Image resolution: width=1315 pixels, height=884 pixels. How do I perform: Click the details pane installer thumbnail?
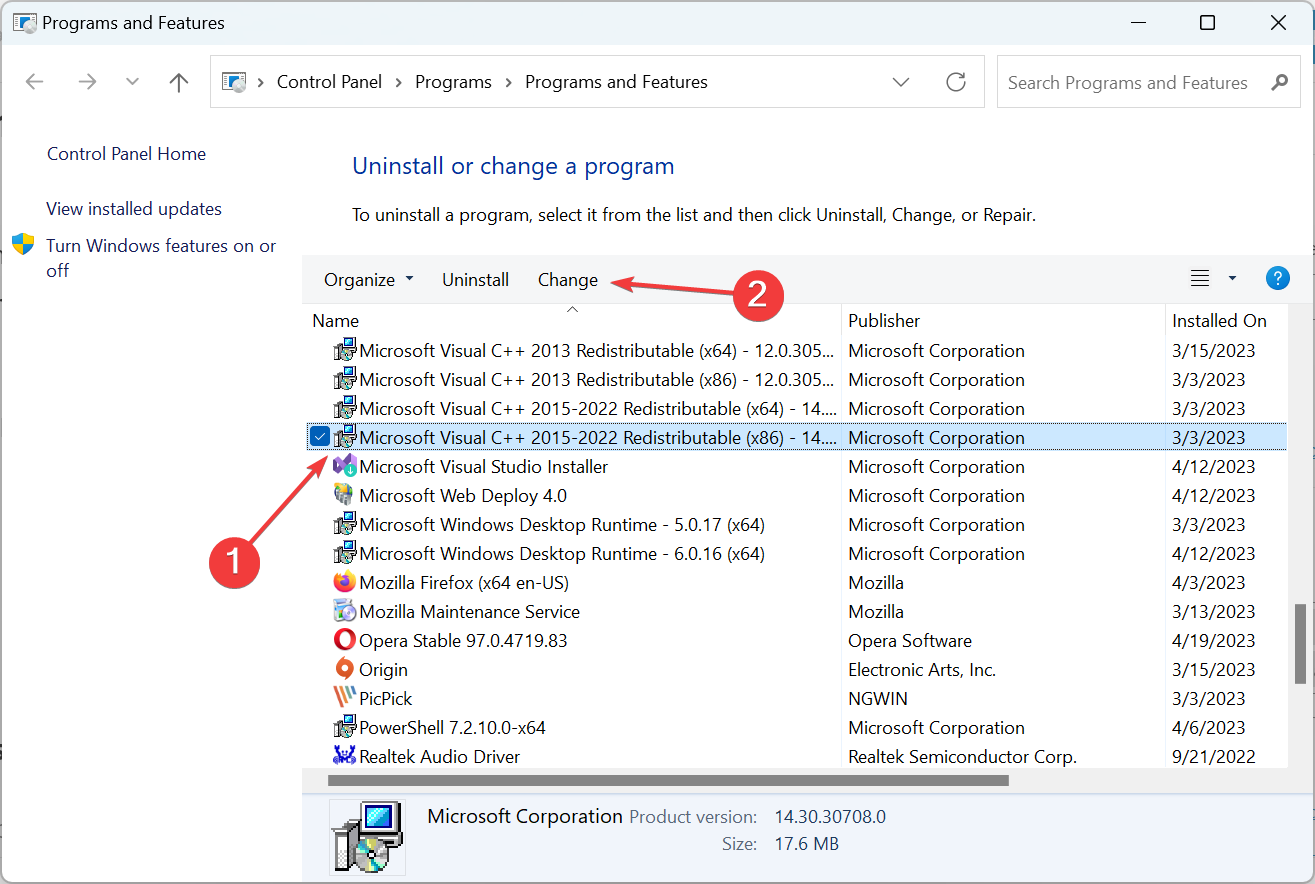click(x=367, y=840)
